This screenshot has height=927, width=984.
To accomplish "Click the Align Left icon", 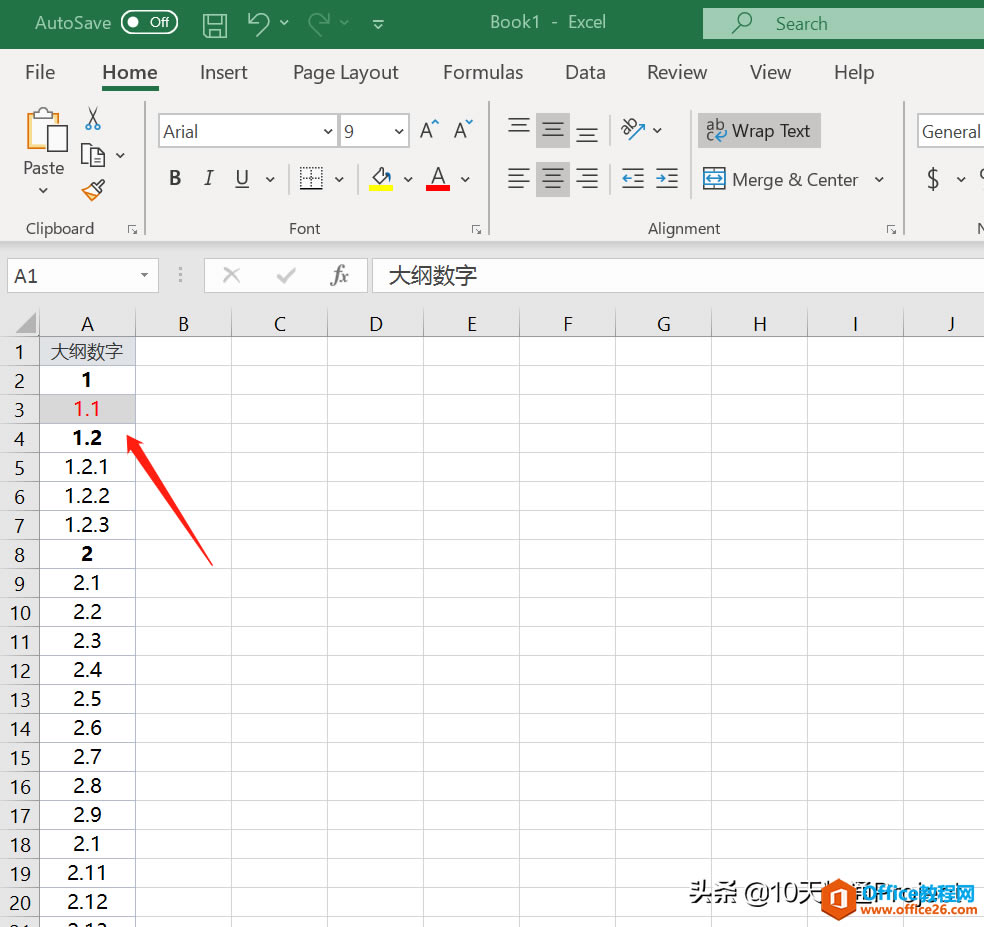I will pos(518,179).
